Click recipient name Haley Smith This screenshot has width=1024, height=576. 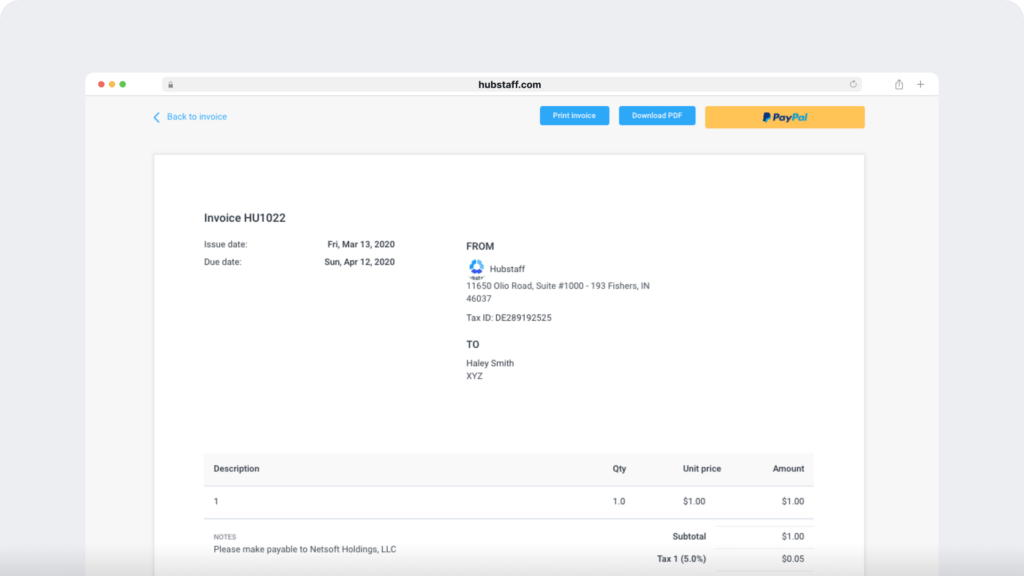[x=489, y=363]
